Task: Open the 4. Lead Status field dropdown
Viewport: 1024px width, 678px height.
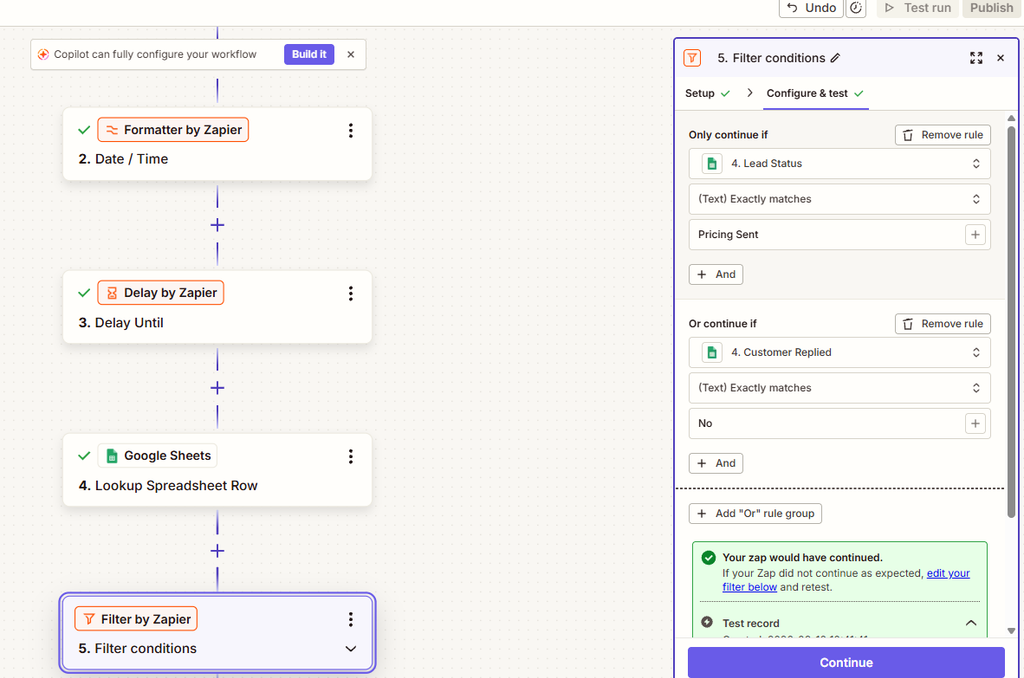Action: [x=840, y=163]
